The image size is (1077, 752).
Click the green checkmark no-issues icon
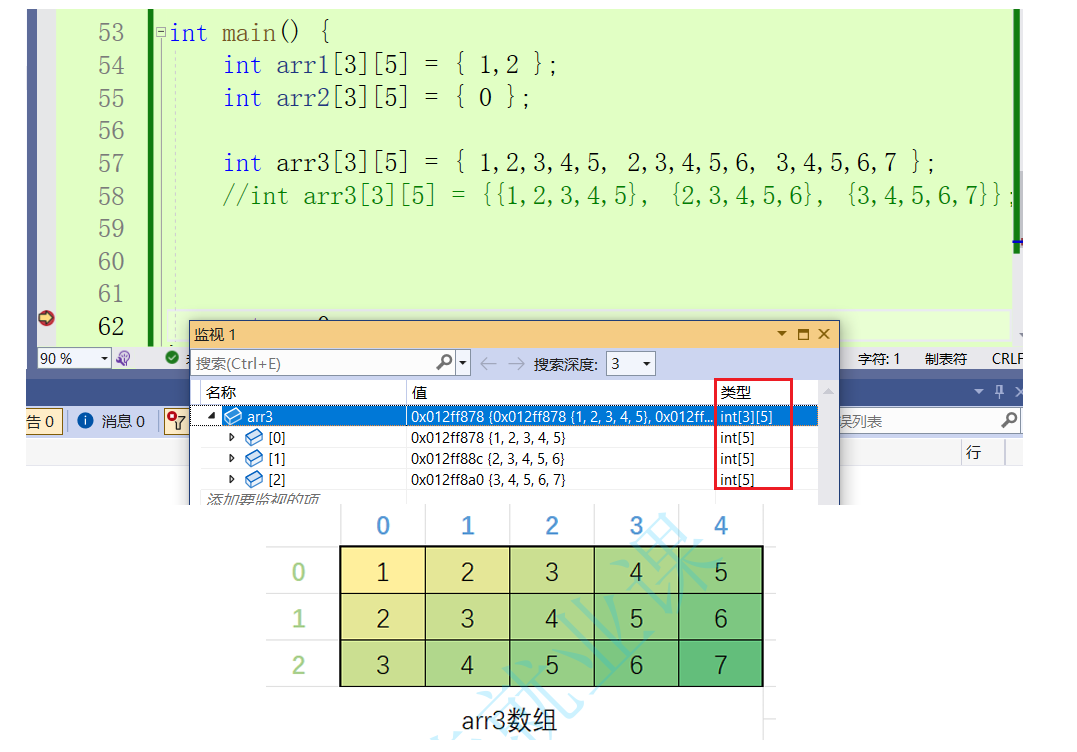pyautogui.click(x=172, y=357)
